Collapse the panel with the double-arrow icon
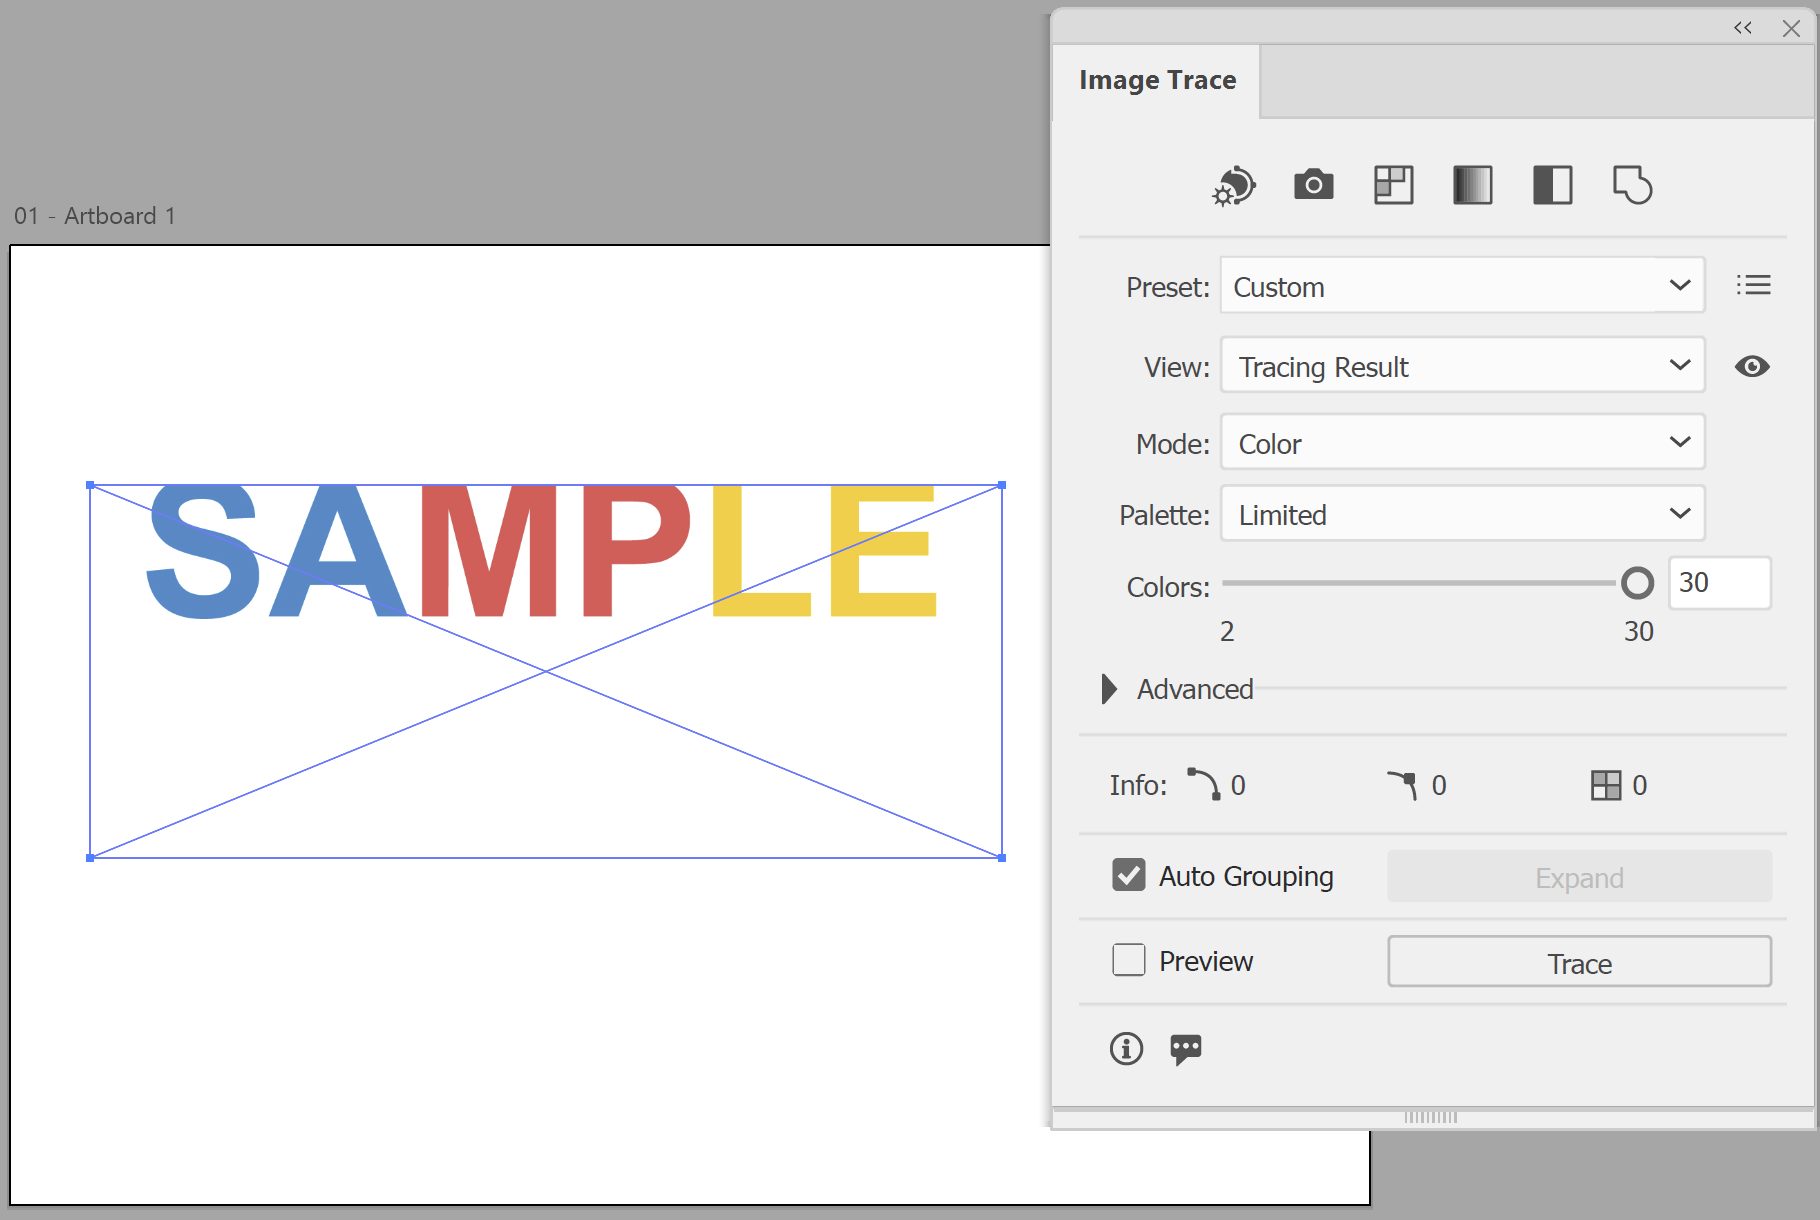 point(1742,28)
